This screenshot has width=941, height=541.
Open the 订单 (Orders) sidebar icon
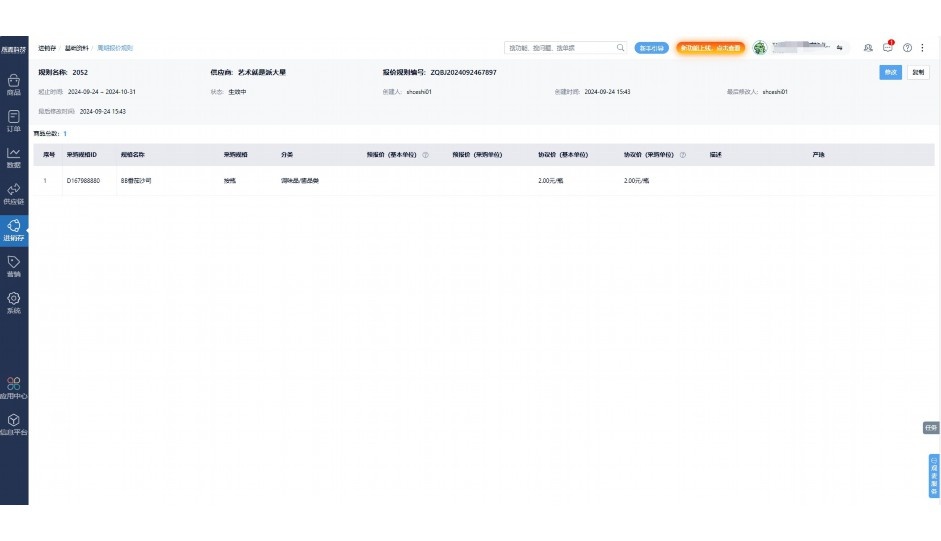click(14, 120)
